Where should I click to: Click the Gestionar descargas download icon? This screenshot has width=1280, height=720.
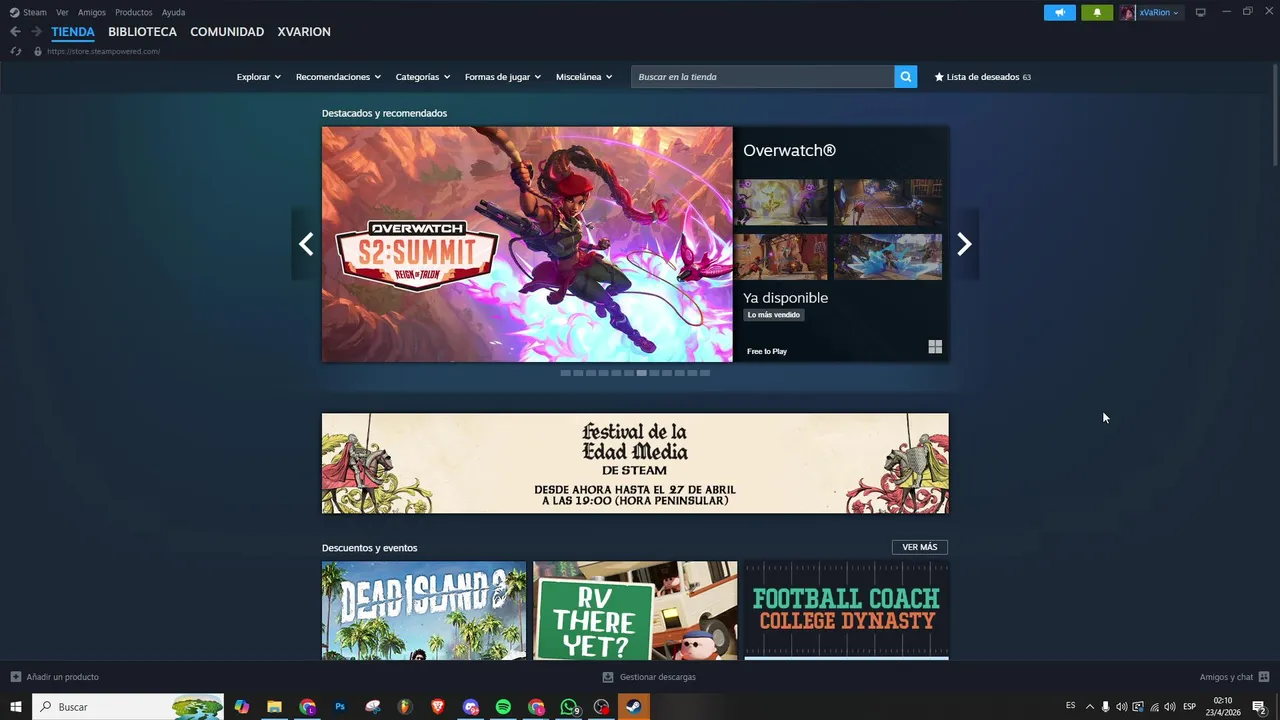pyautogui.click(x=608, y=677)
